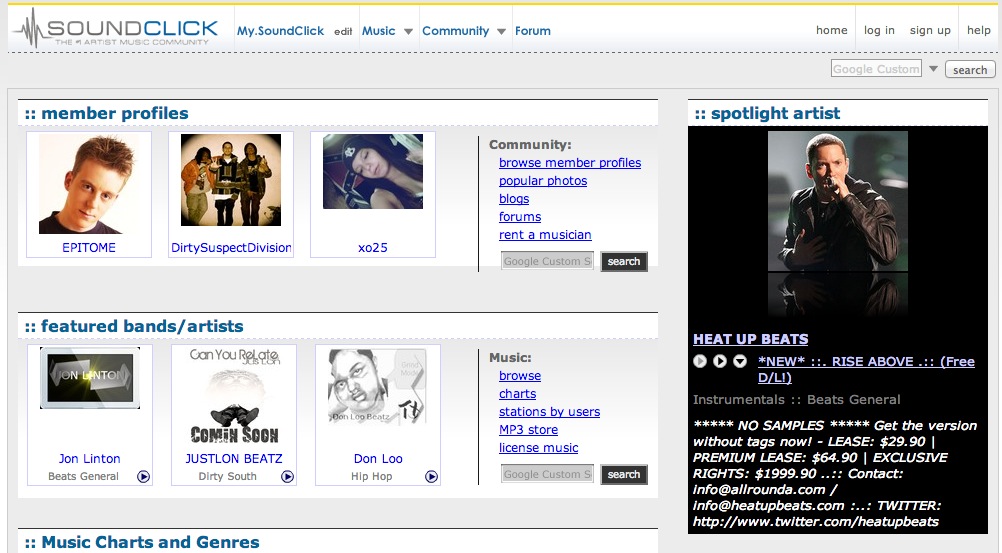Open the blogs link
This screenshot has width=1002, height=553.
pyautogui.click(x=514, y=199)
